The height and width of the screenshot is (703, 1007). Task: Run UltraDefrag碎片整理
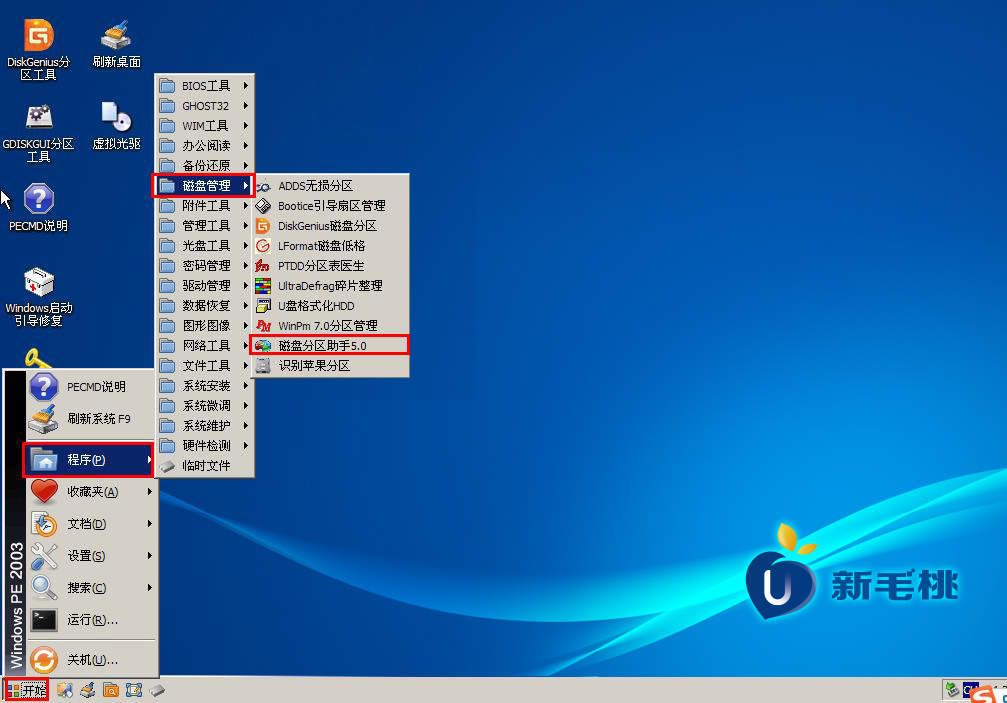(x=330, y=286)
